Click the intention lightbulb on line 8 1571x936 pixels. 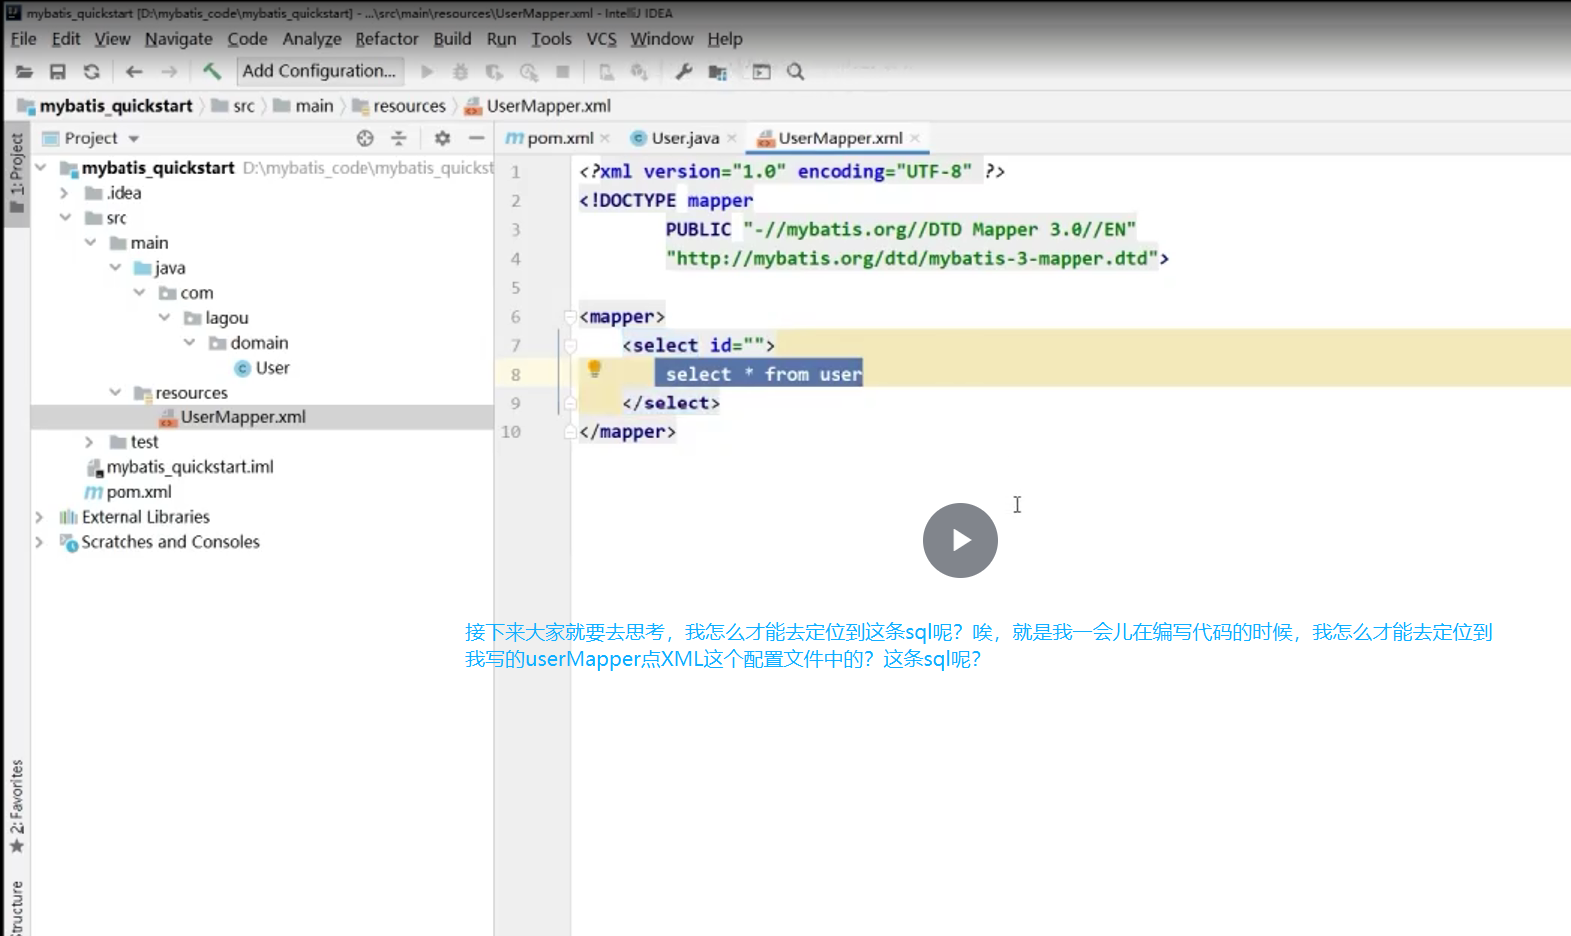(x=594, y=369)
